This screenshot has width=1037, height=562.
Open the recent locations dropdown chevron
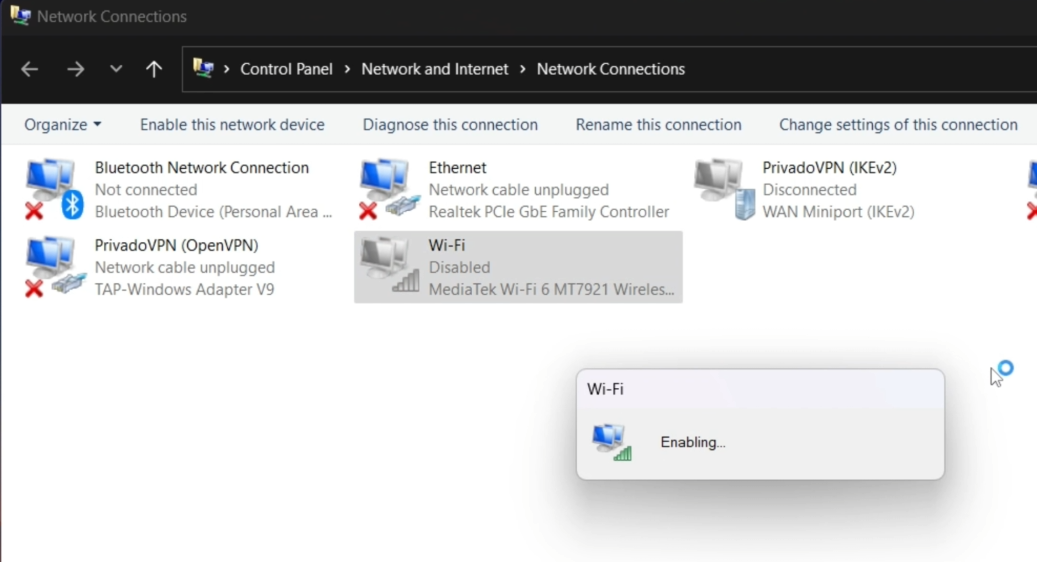click(x=116, y=69)
